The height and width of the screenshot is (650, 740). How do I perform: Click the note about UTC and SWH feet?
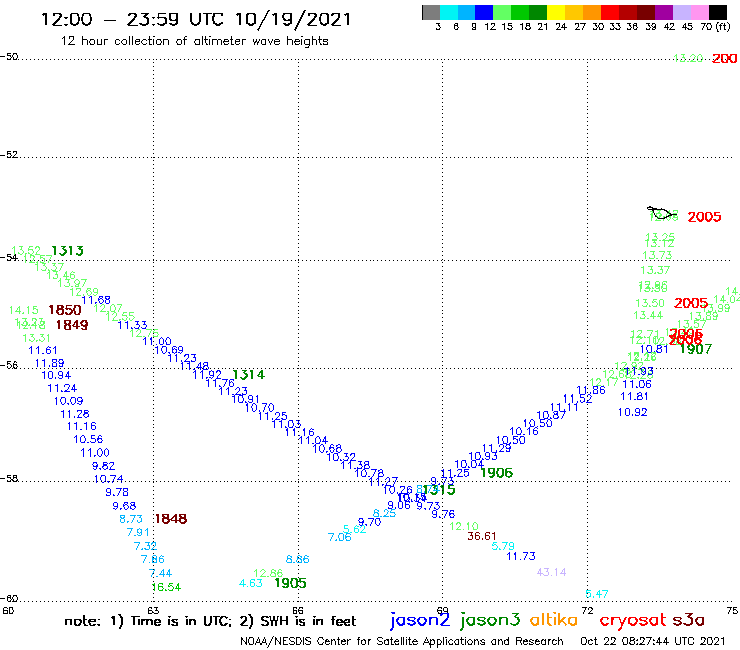pos(210,621)
